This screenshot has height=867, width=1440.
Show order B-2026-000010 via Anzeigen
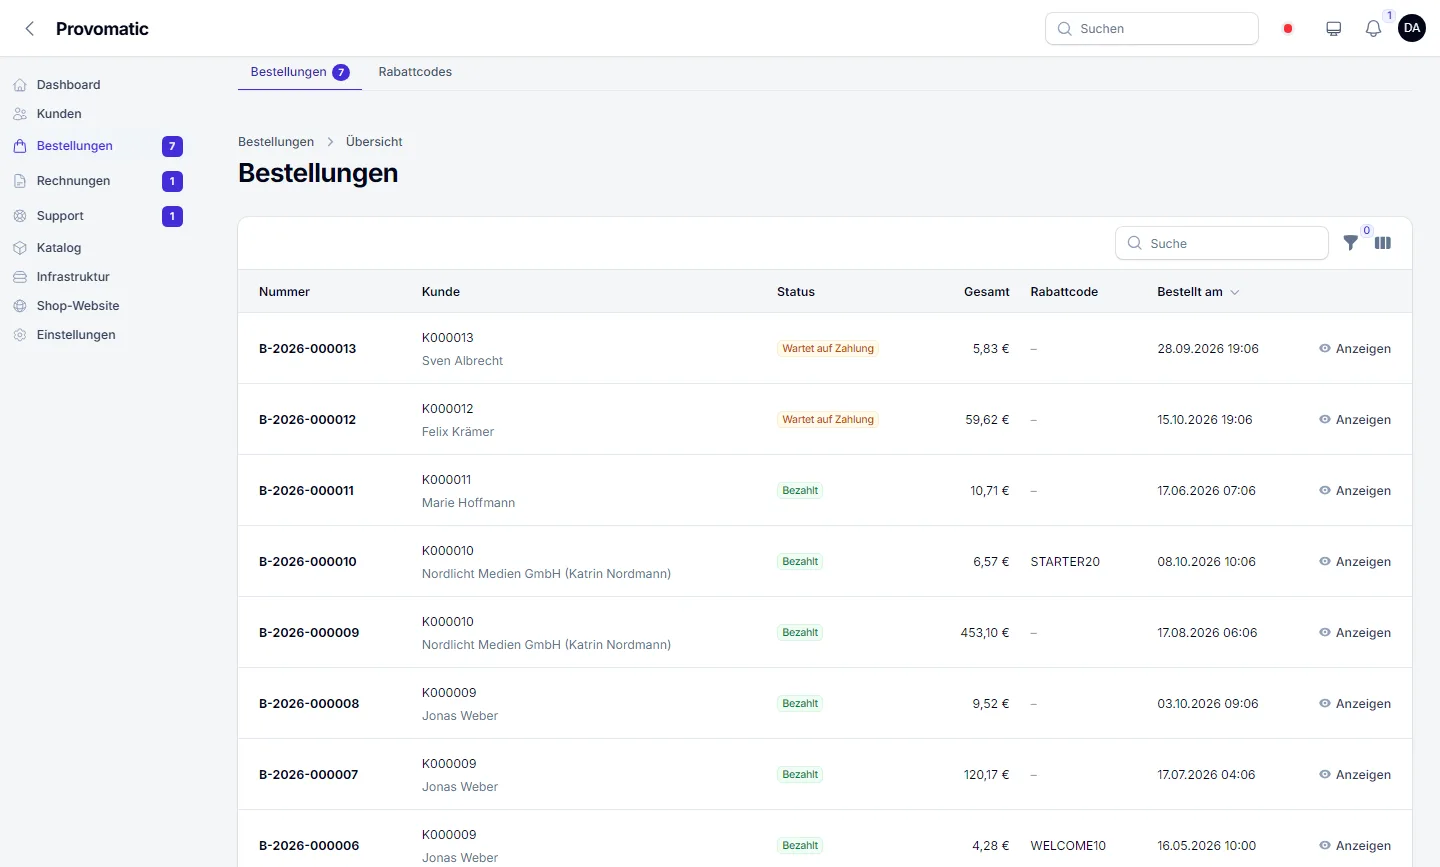[x=1355, y=562]
